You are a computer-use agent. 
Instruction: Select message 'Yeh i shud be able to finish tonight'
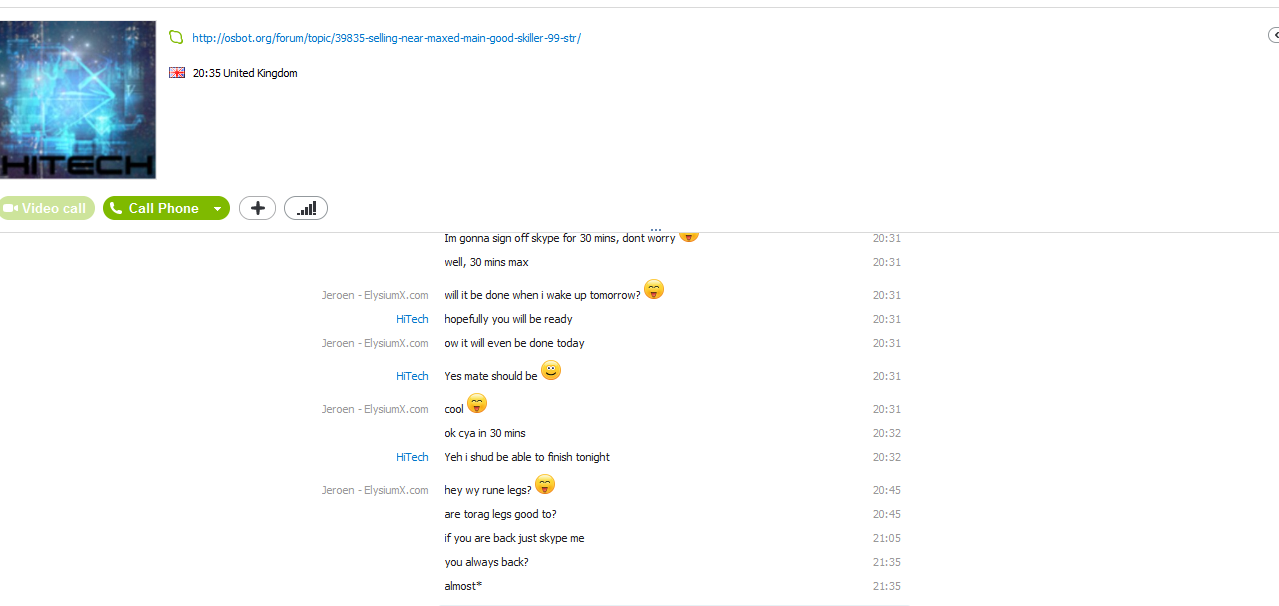(527, 457)
